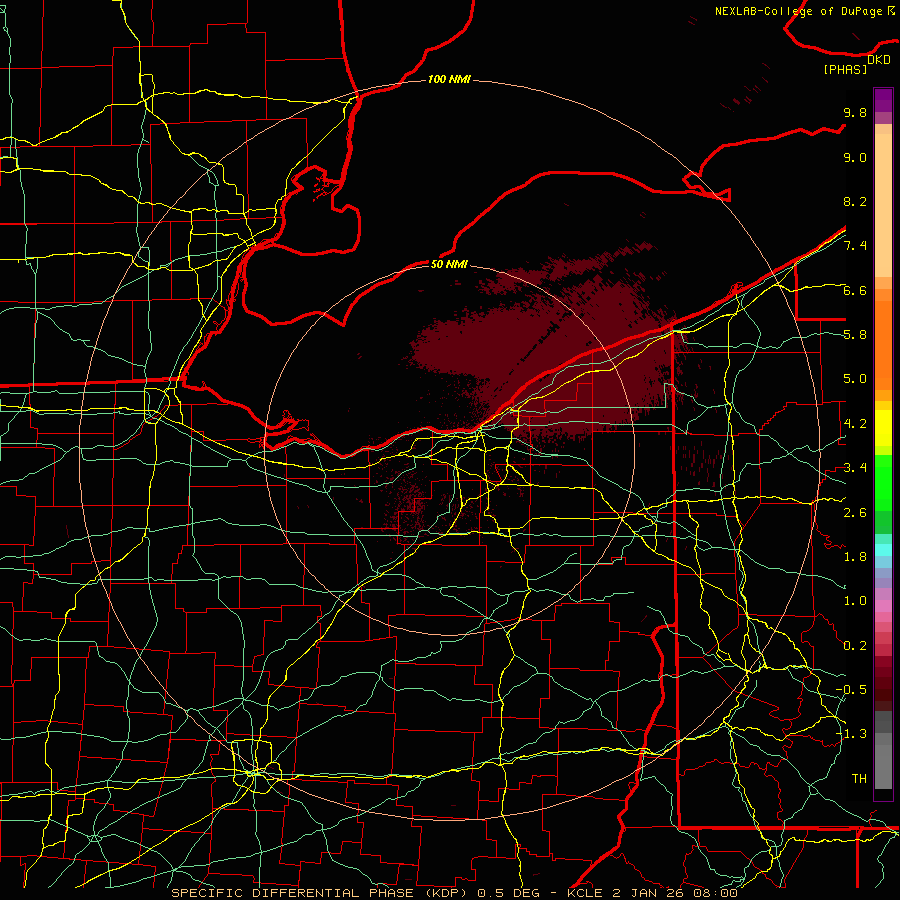Select the 9.0 value on the scale
Viewport: 900px width, 900px height.
[855, 157]
